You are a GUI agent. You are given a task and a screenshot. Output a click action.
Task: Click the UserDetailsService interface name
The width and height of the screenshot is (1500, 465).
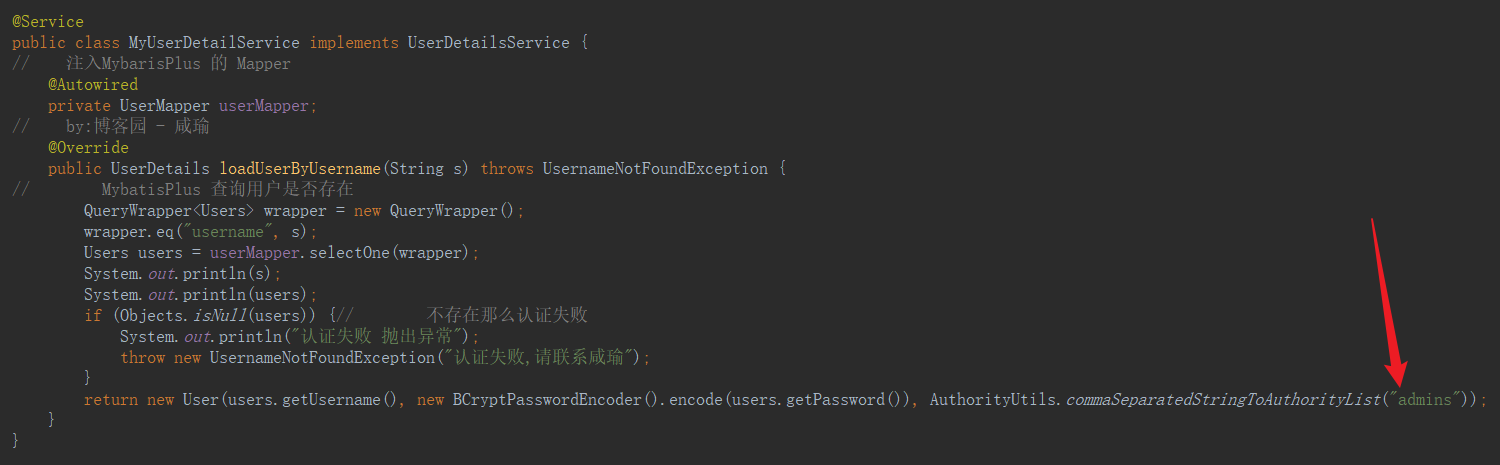coord(488,42)
